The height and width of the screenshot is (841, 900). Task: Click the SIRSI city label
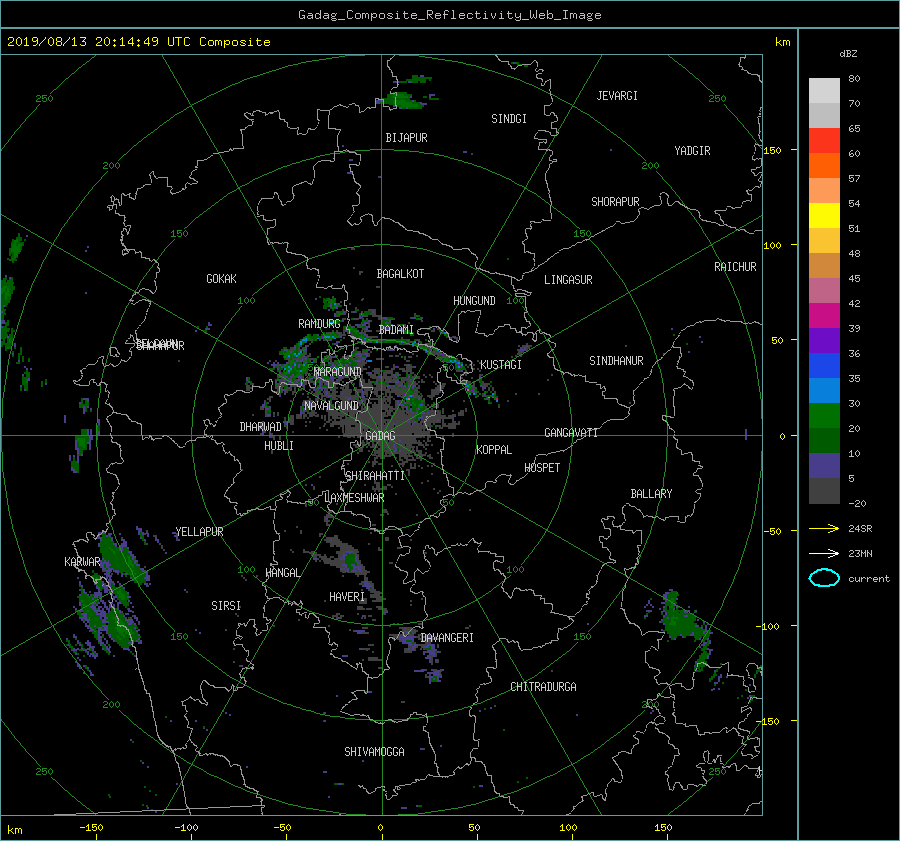tap(226, 606)
